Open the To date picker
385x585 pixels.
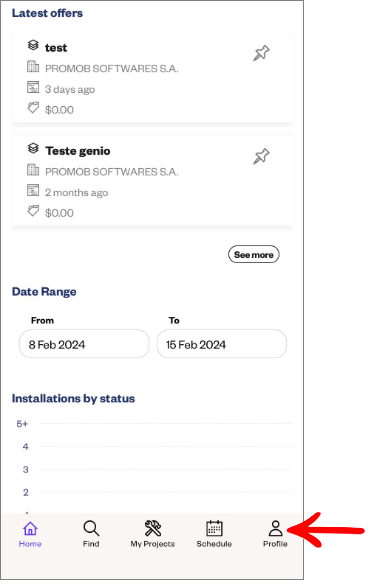point(222,344)
